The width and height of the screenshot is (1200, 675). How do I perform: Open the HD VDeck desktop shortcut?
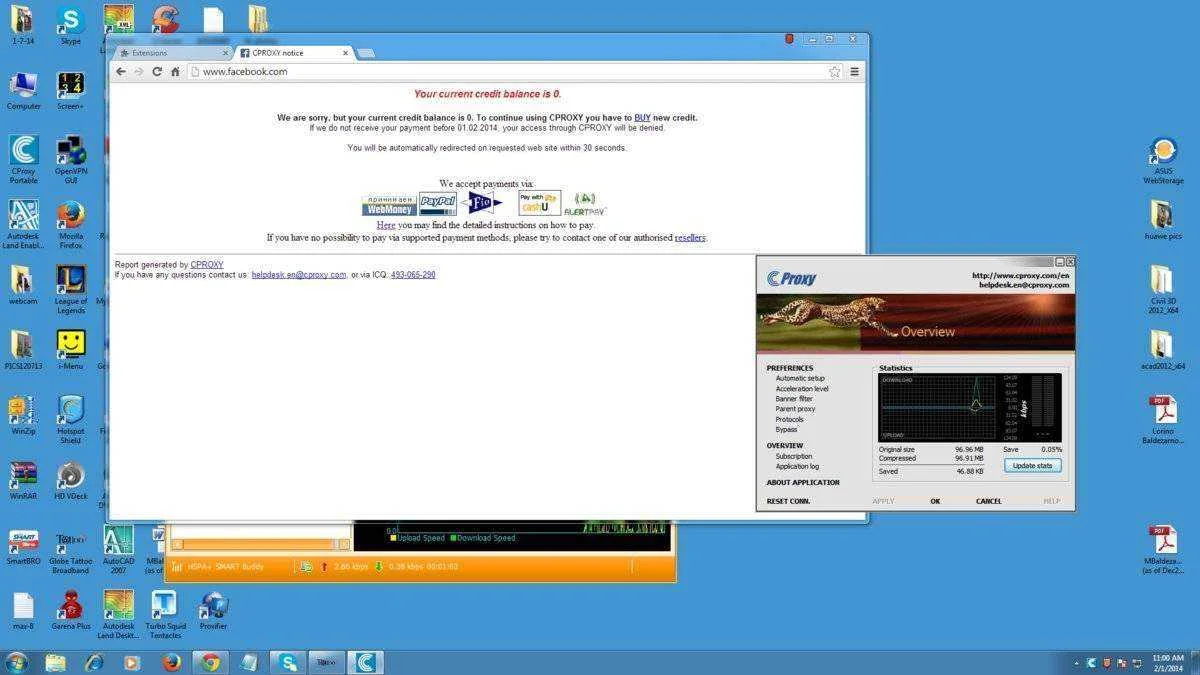70,480
